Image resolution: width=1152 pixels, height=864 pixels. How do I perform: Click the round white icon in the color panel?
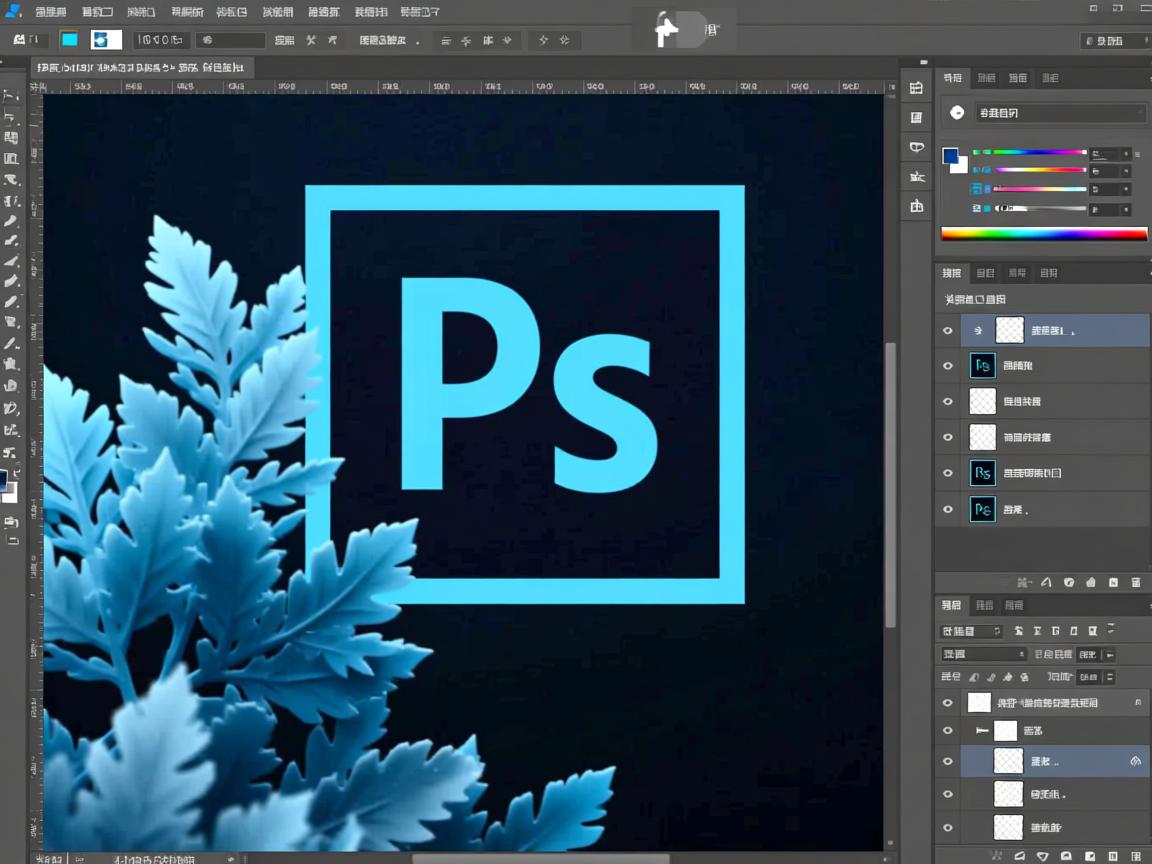coord(957,113)
